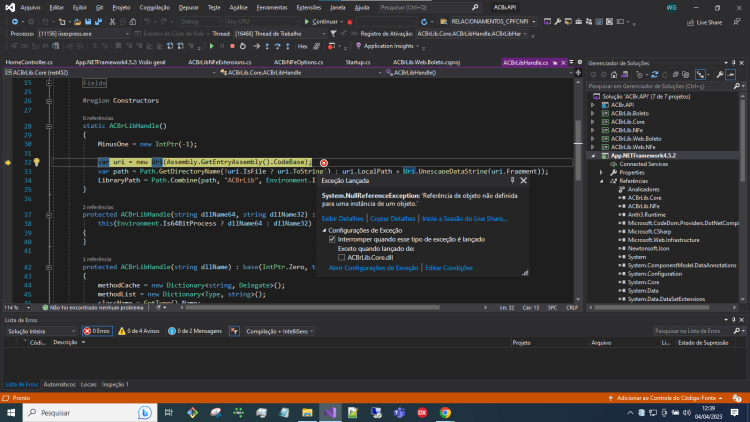The width and height of the screenshot is (750, 422).
Task: Open the Processo dropdown showing iisexpress.exe
Action: click(x=83, y=34)
